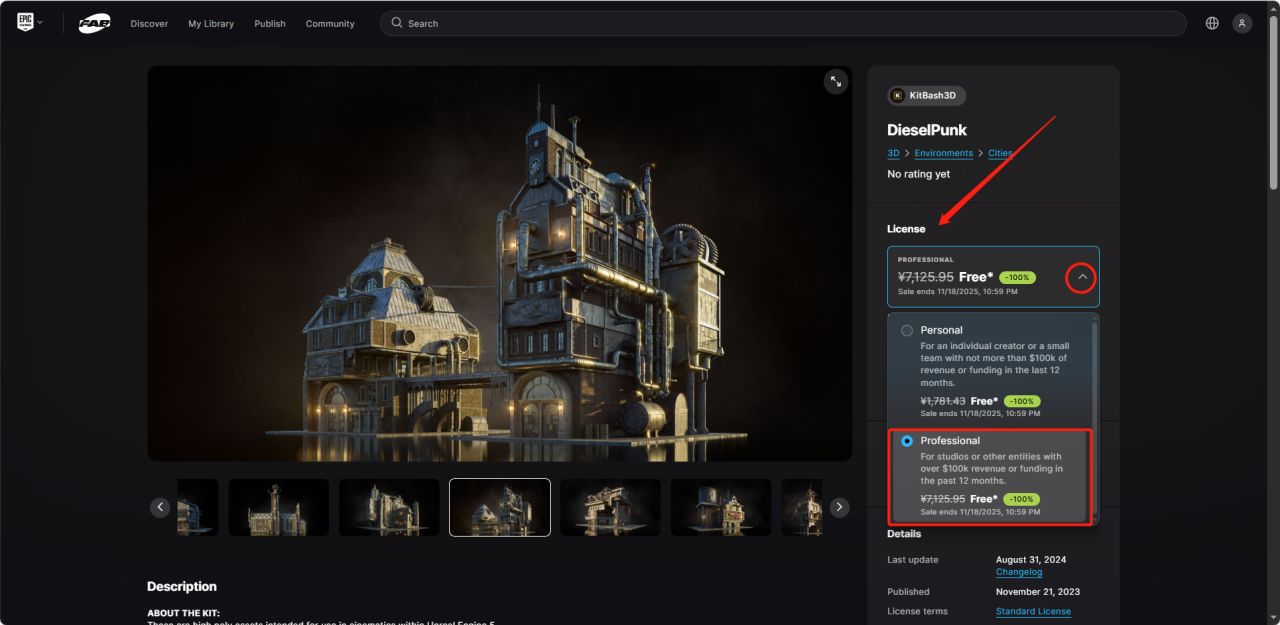Collapse the License dropdown chevron
The height and width of the screenshot is (625, 1280).
pyautogui.click(x=1082, y=277)
